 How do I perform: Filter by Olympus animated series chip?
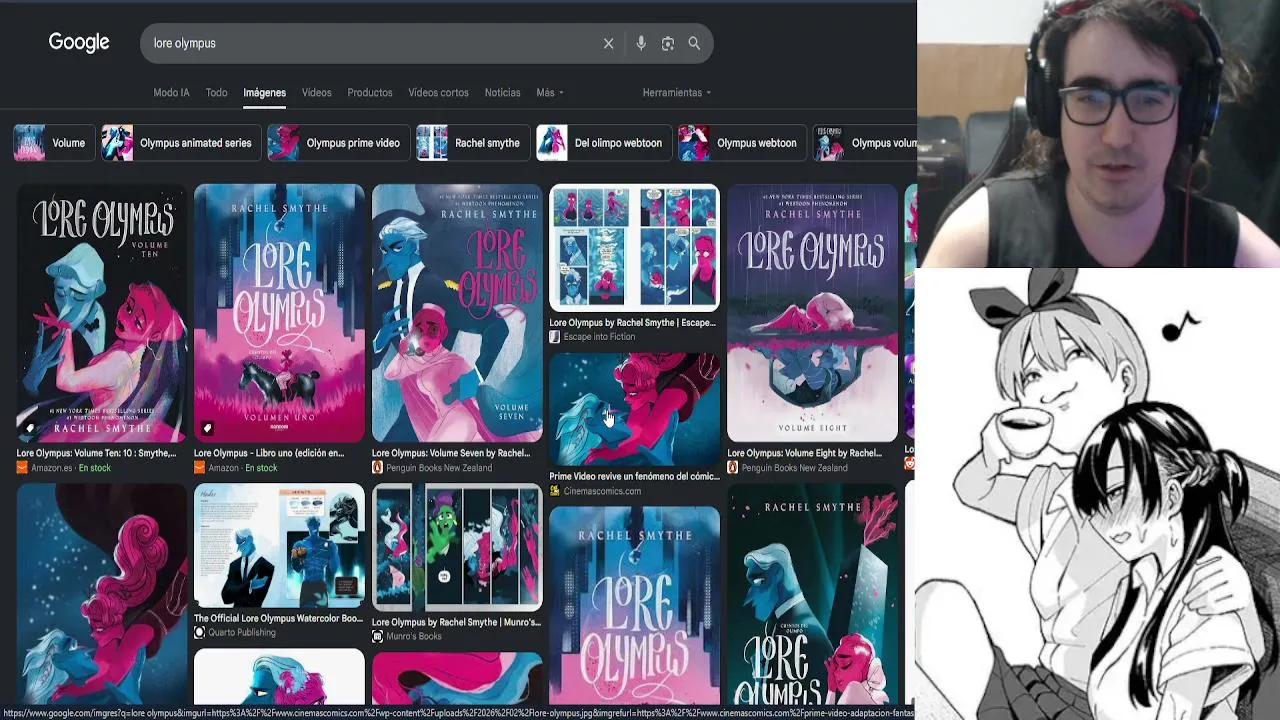[181, 143]
